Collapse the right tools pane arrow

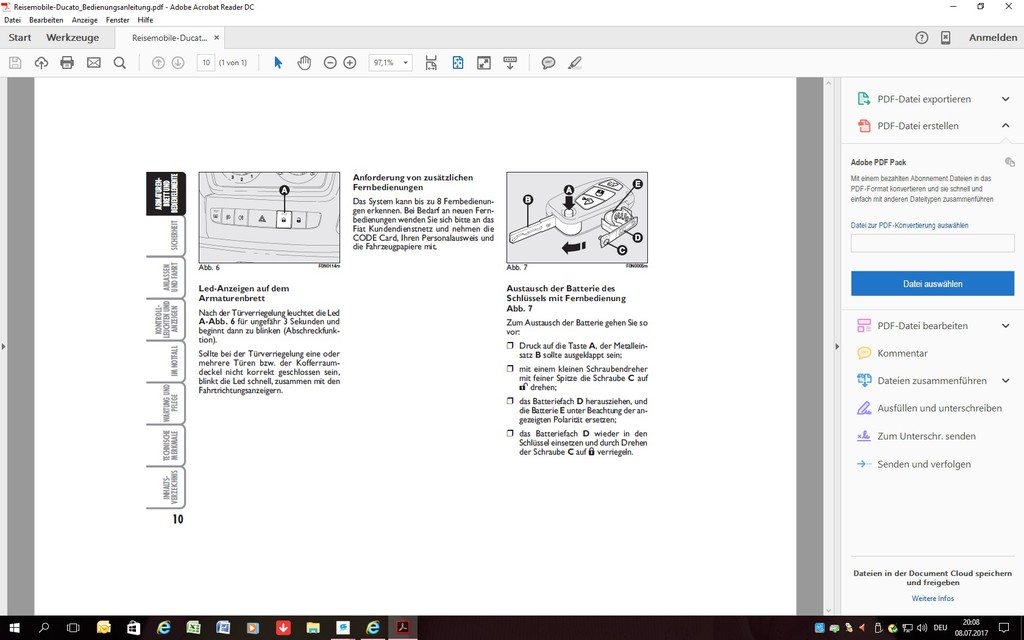tap(837, 346)
